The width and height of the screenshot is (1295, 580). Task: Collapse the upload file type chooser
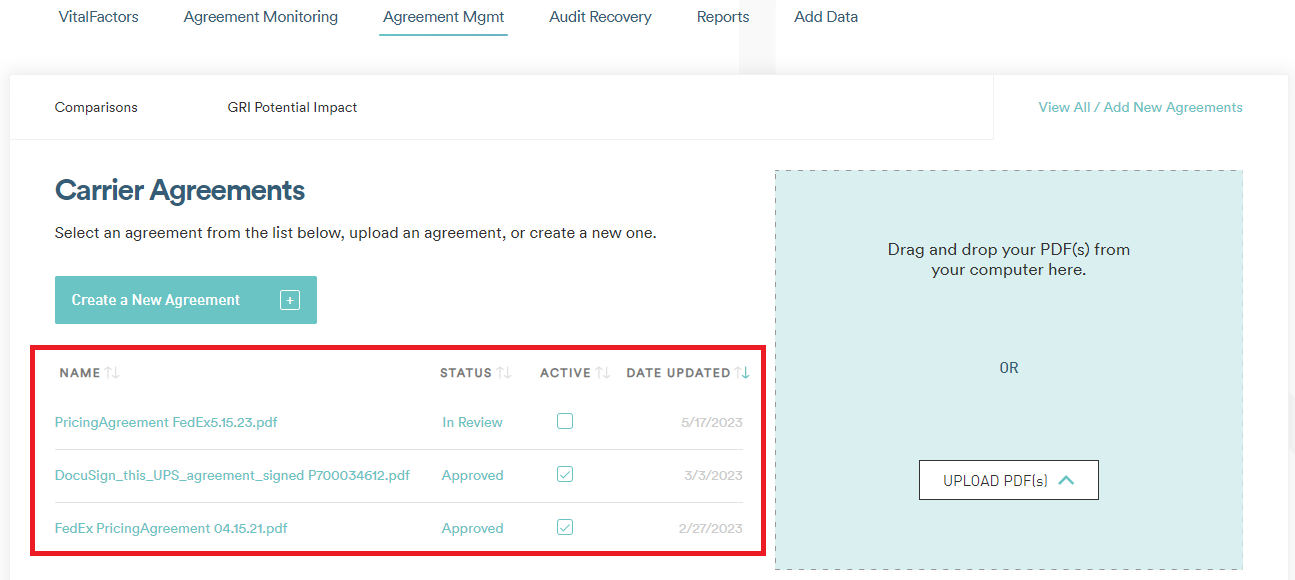coord(1064,480)
